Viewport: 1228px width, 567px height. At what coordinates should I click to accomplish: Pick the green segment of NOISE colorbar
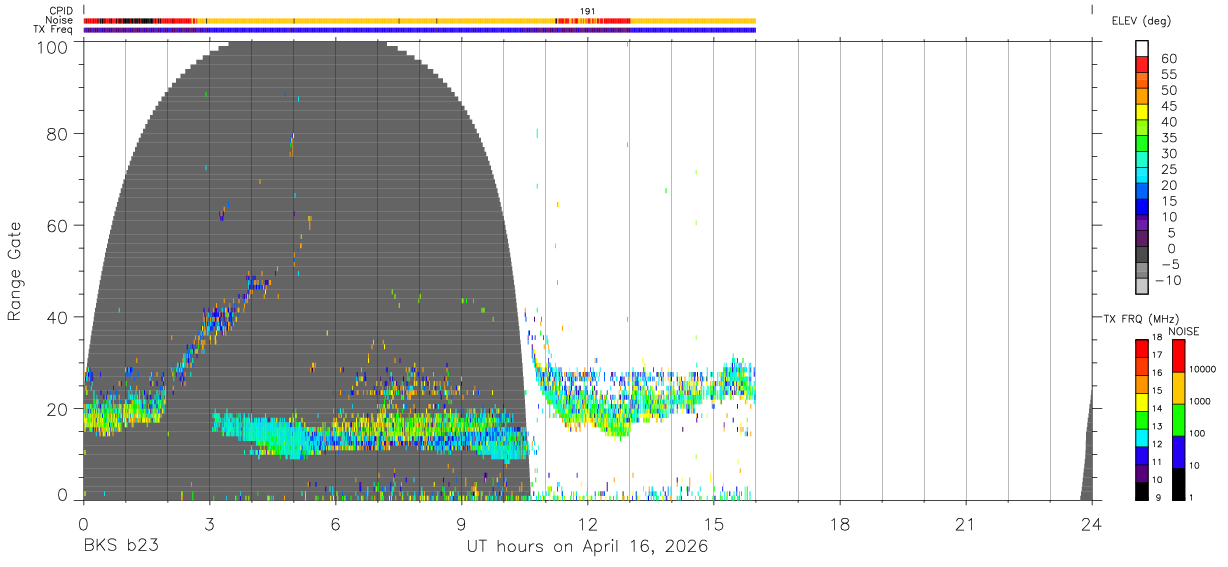click(1179, 420)
